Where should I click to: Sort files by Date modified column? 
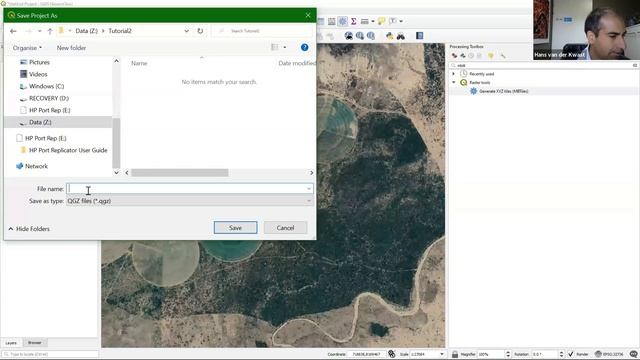[x=297, y=63]
